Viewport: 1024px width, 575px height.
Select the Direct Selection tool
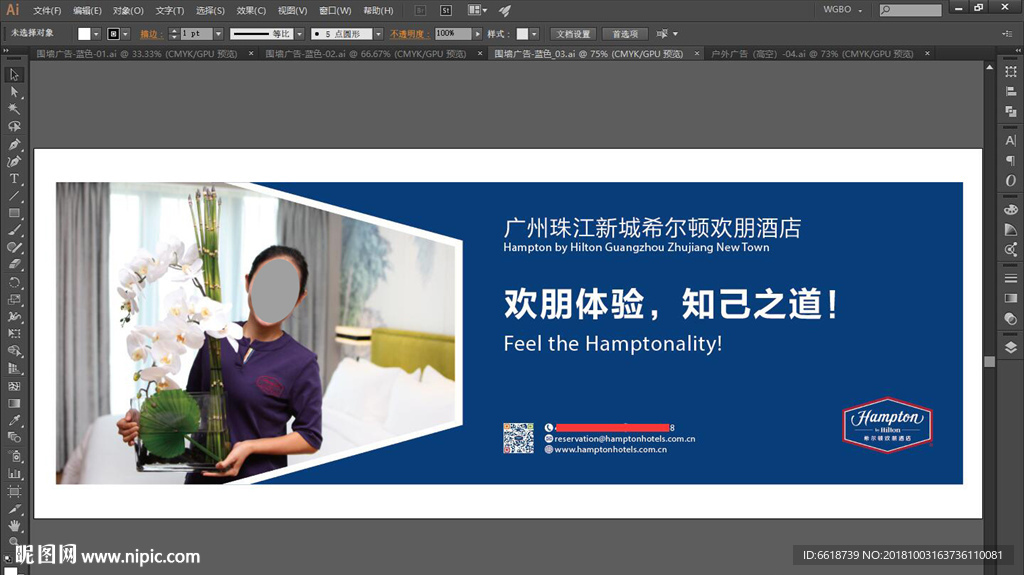(x=14, y=92)
